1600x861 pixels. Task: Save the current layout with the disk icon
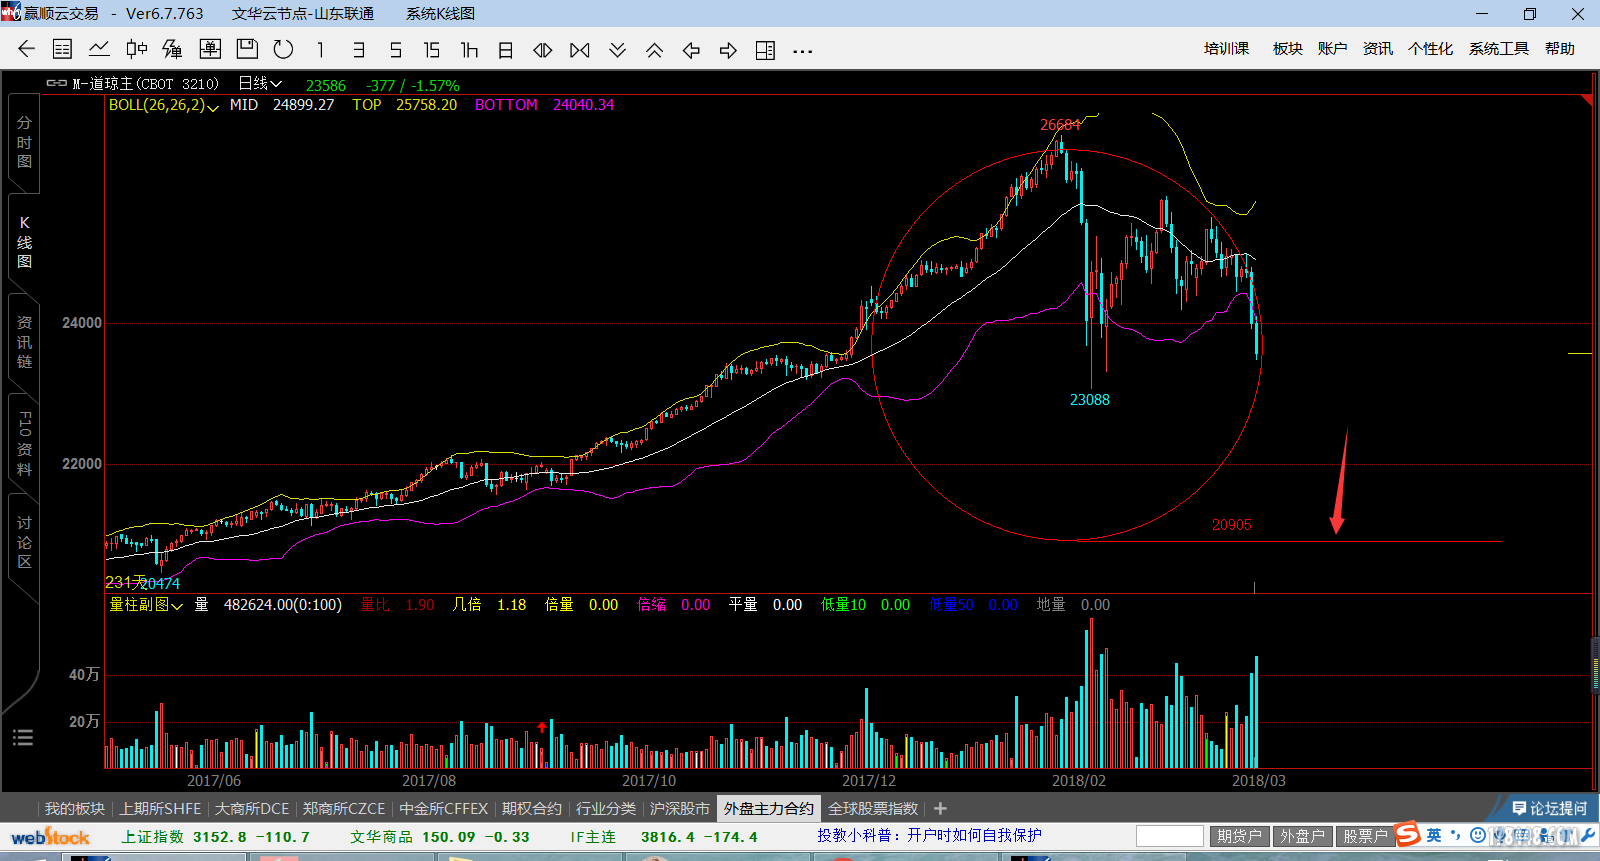[x=247, y=49]
